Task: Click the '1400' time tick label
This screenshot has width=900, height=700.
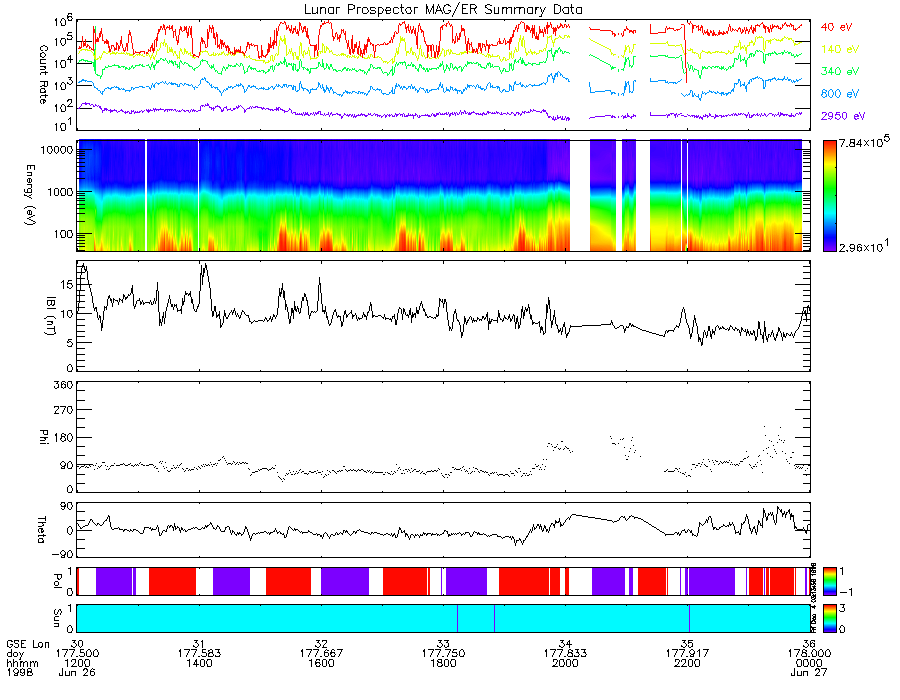Action: 199,663
